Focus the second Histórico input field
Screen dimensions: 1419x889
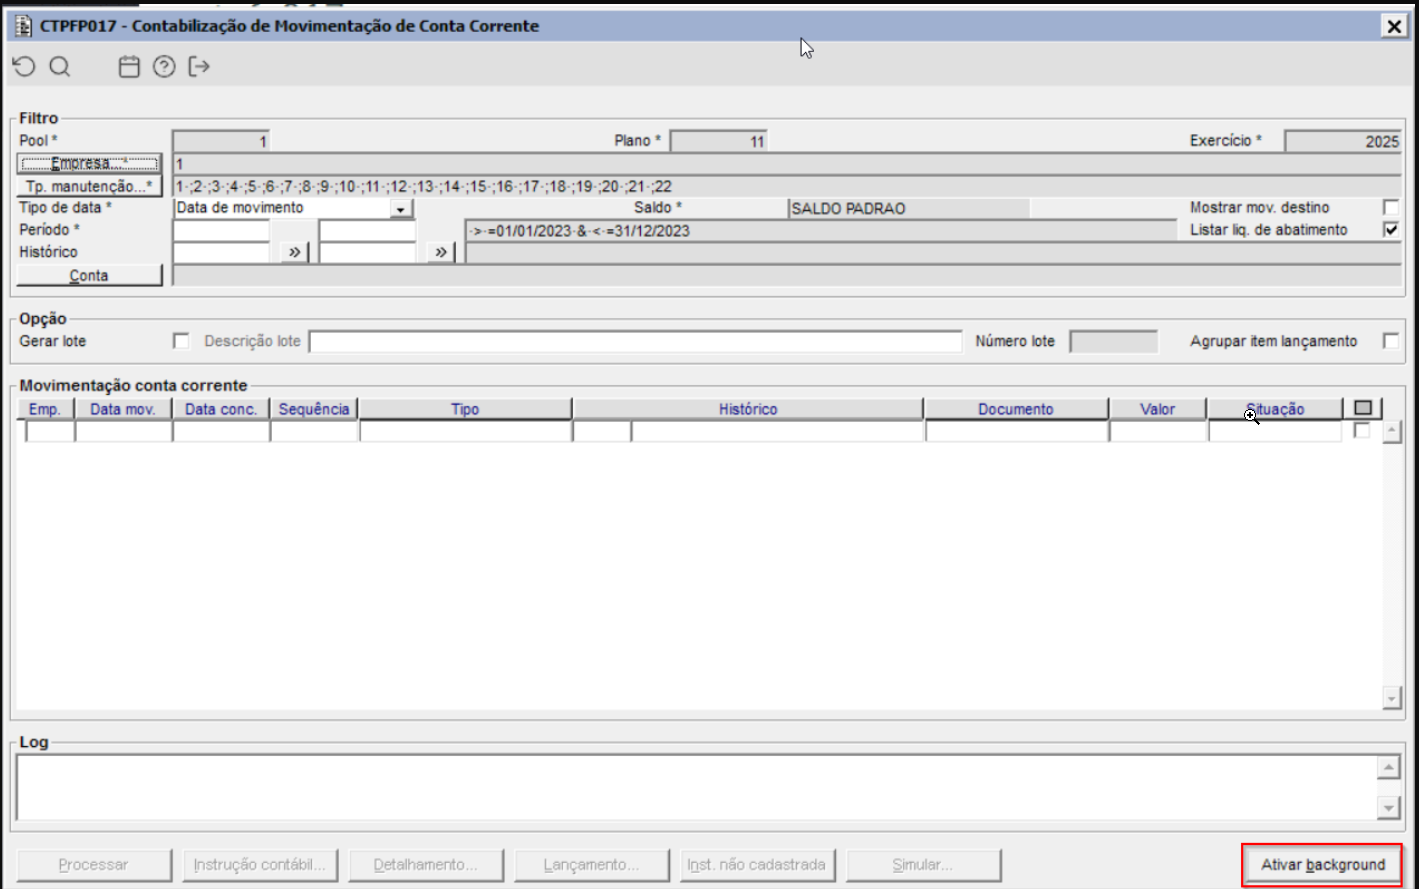tap(368, 252)
